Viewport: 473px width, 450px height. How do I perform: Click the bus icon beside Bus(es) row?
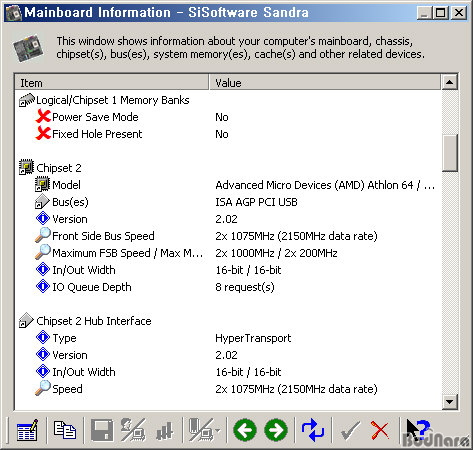click(42, 201)
